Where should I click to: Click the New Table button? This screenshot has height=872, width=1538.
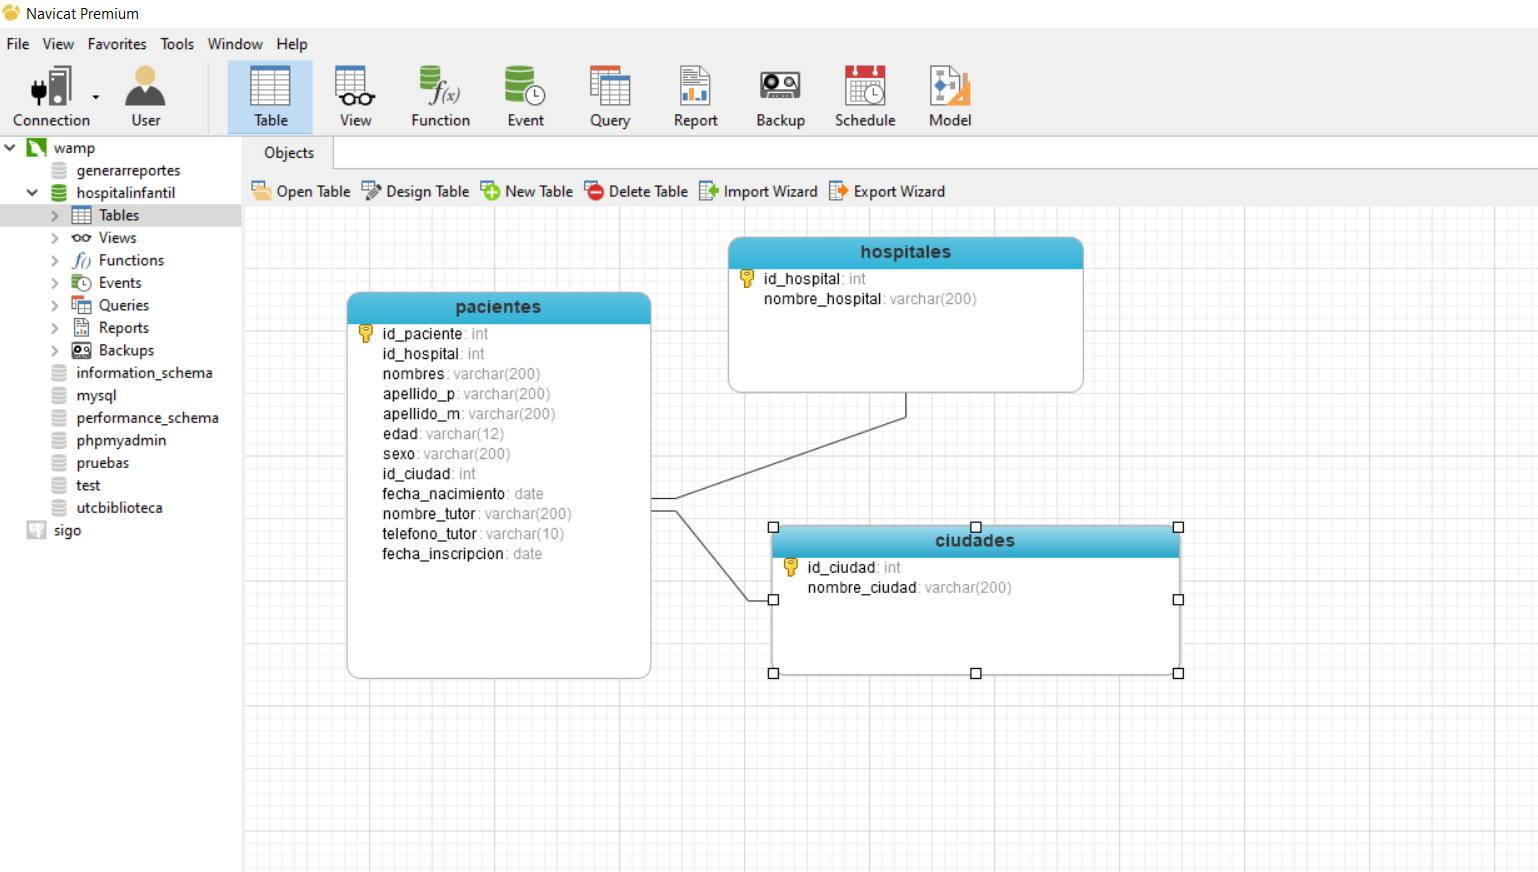pyautogui.click(x=526, y=191)
